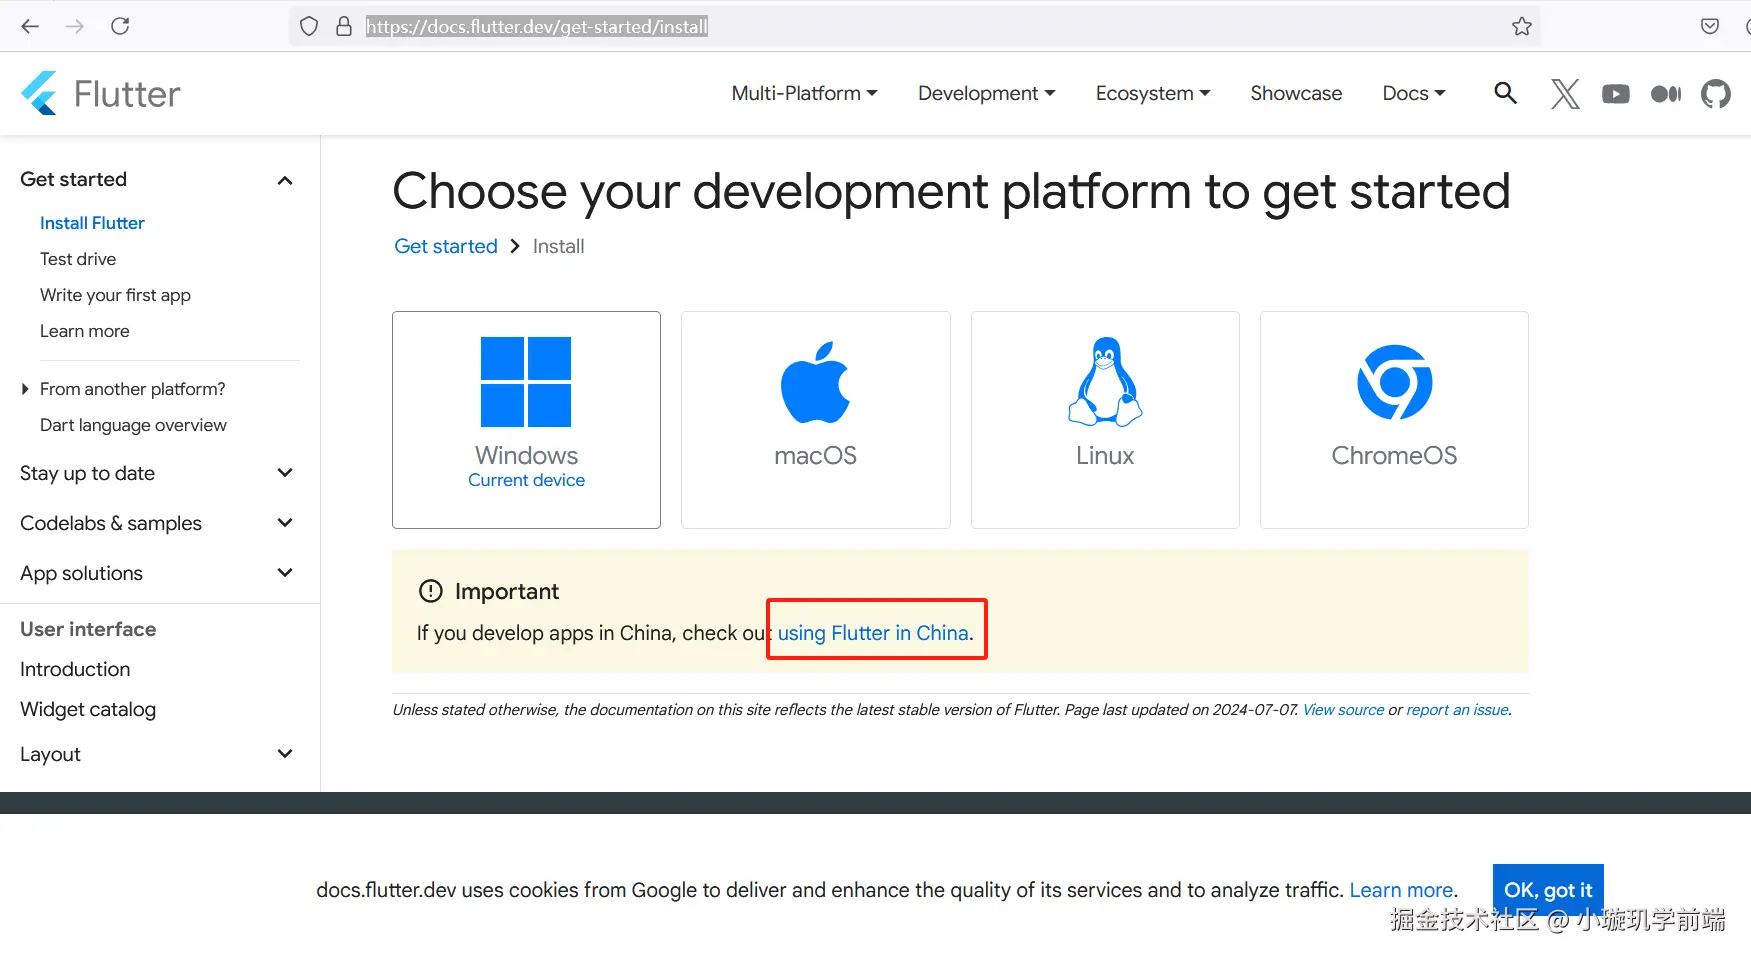The width and height of the screenshot is (1751, 959).
Task: Open Flutter's YouTube channel icon
Action: pyautogui.click(x=1615, y=94)
